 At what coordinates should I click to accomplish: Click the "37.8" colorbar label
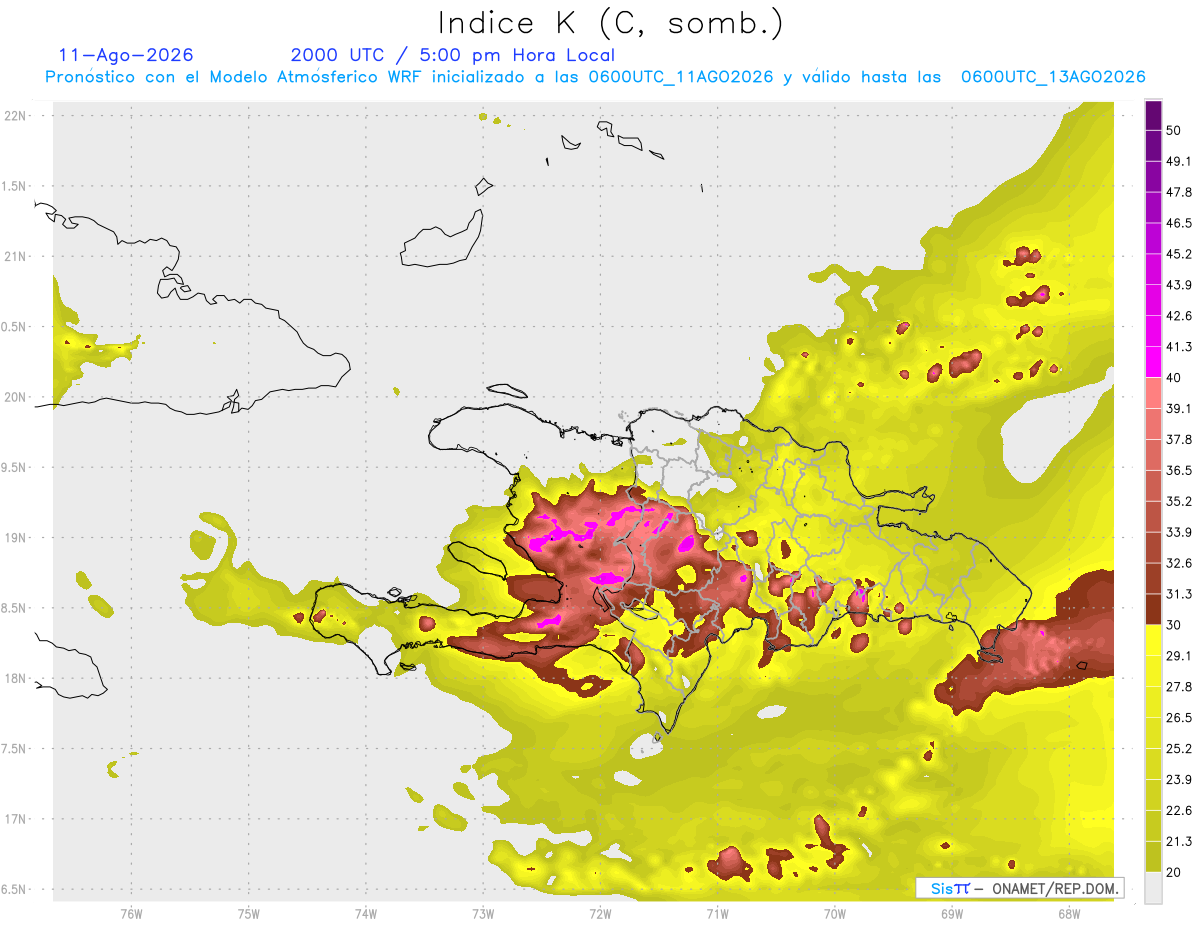[x=1178, y=439]
